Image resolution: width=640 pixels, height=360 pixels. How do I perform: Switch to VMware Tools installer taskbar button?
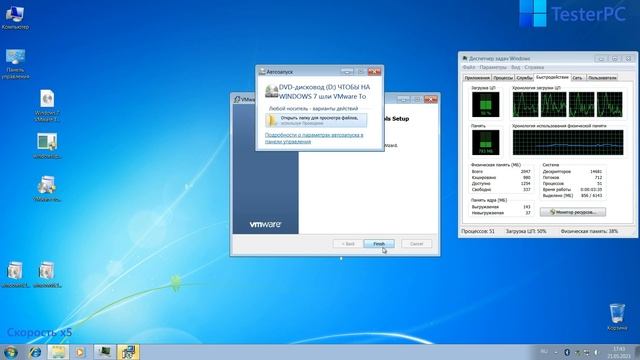(128, 352)
